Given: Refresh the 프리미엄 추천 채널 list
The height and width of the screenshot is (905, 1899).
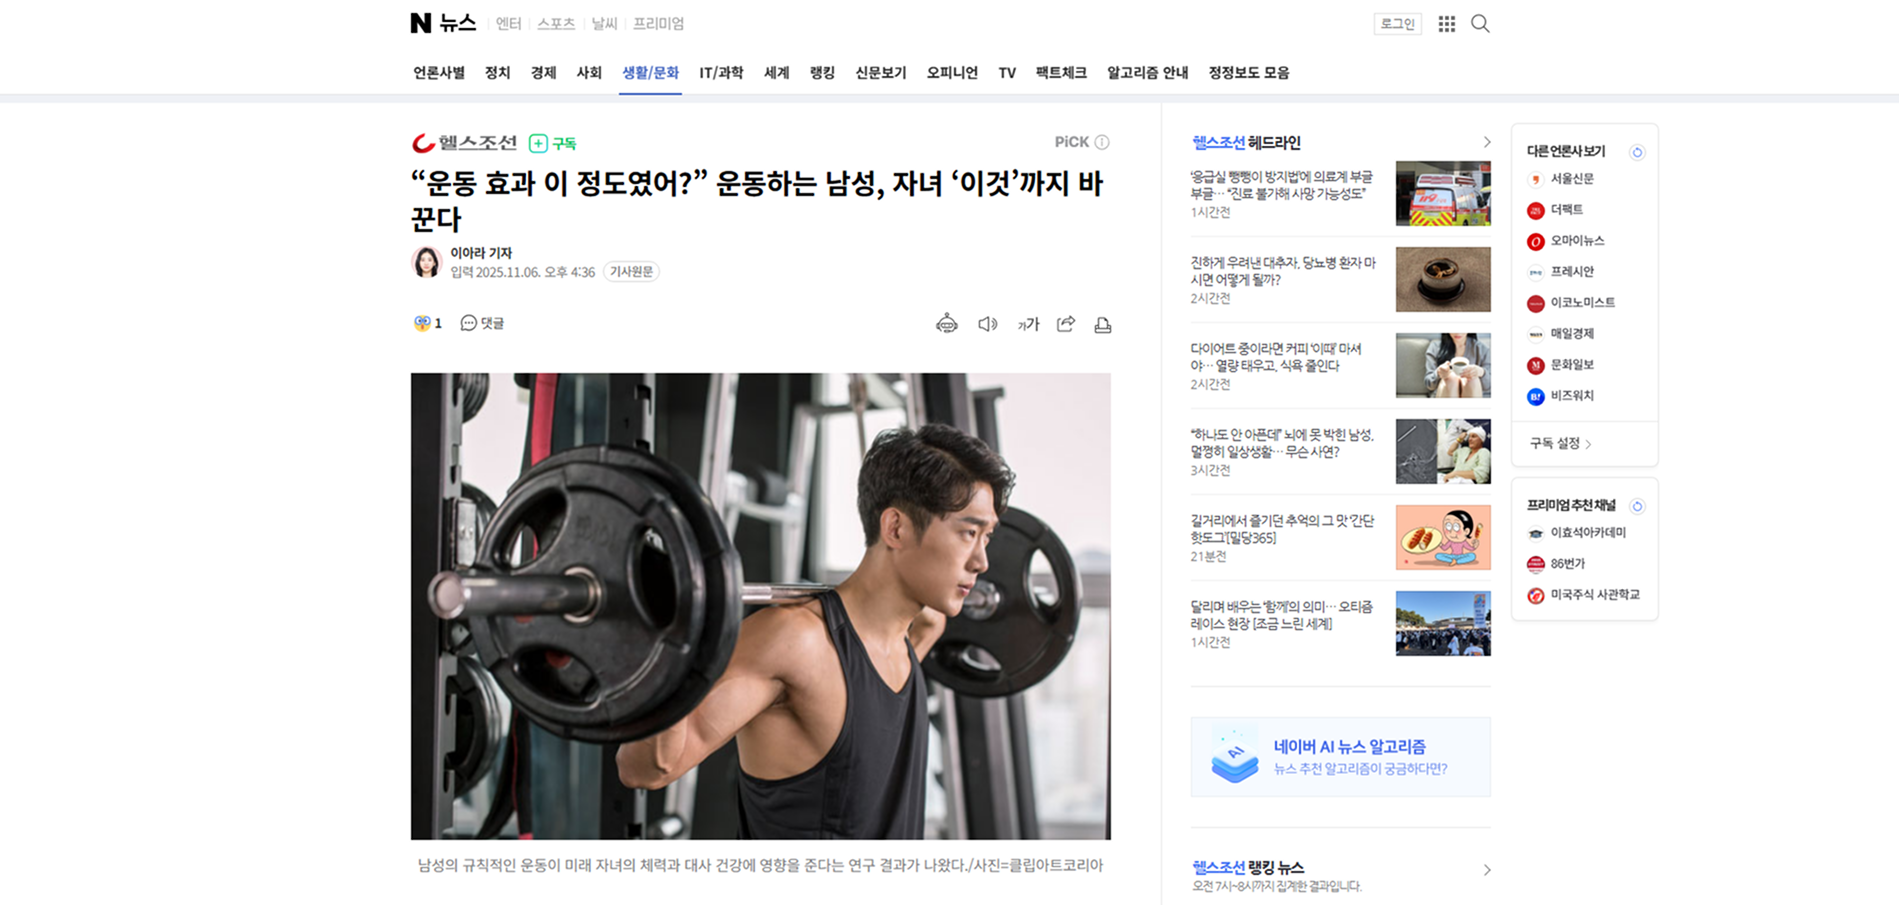Looking at the screenshot, I should click(1637, 506).
